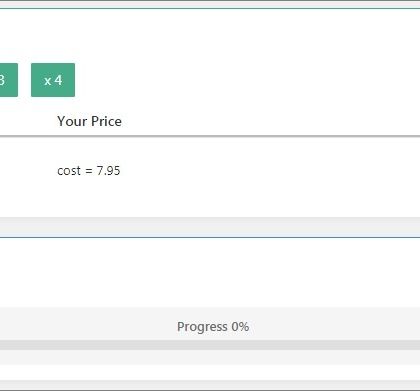The width and height of the screenshot is (420, 391).
Task: Click the blank white panel above the Progress section
Action: point(210,272)
